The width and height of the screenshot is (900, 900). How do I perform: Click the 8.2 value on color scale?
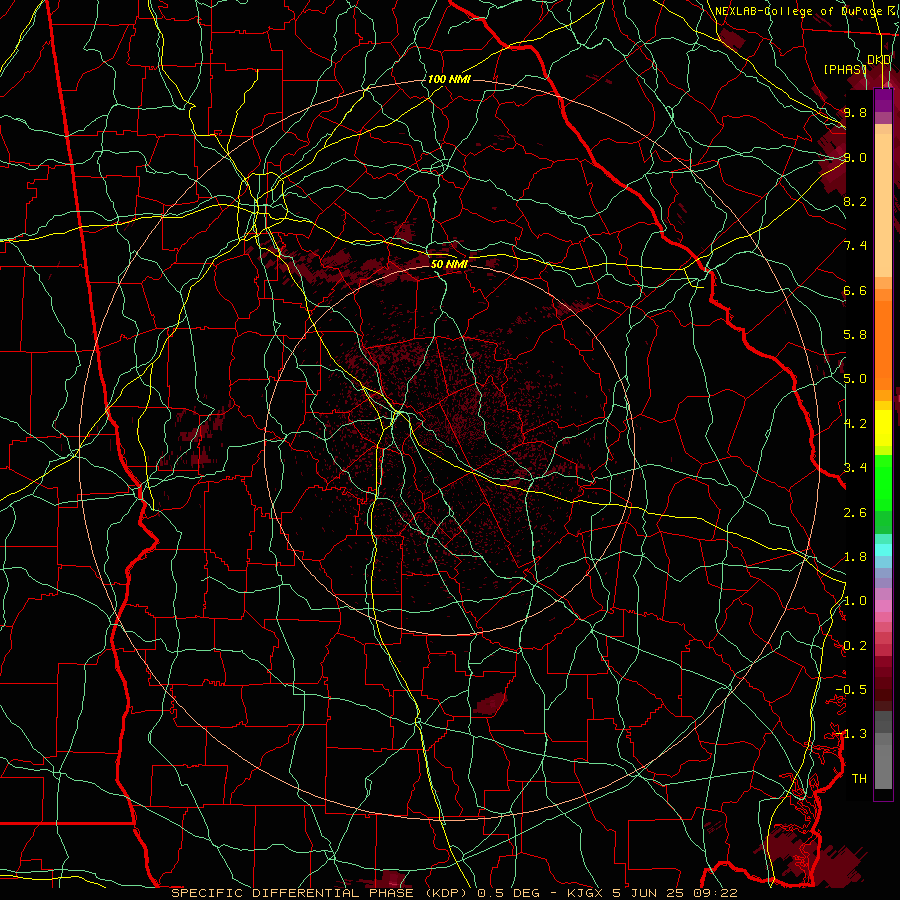point(855,201)
